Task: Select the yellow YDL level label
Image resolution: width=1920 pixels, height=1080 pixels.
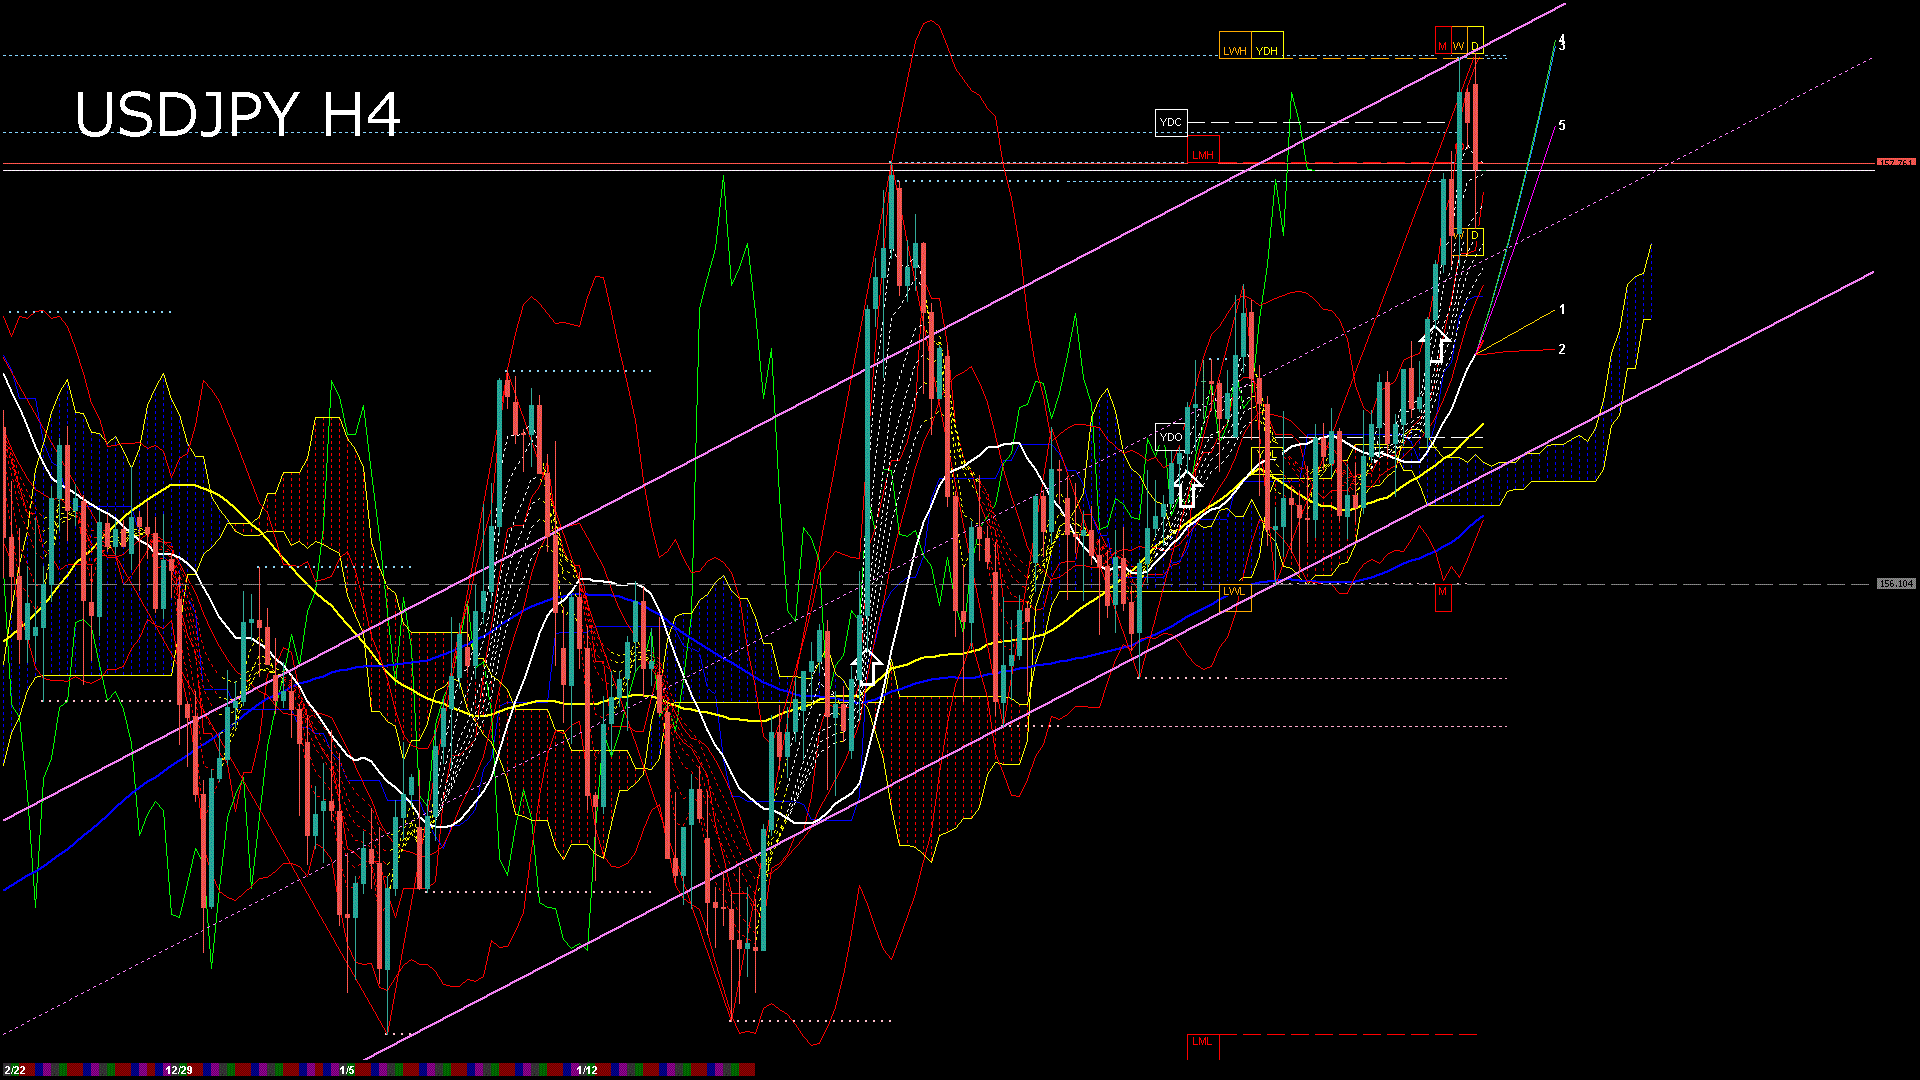Action: pyautogui.click(x=1267, y=458)
